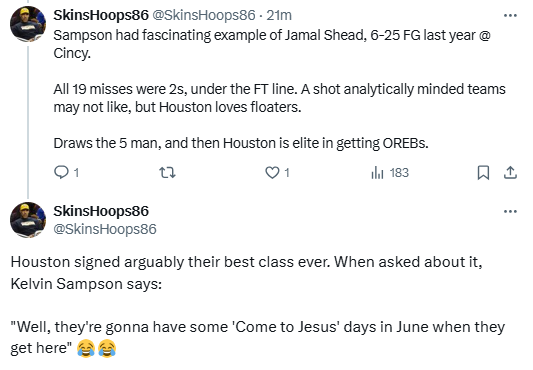Screen dimensions: 533x370
Task: Open more options on the Kelvin Sampson tweet
Action: click(510, 211)
